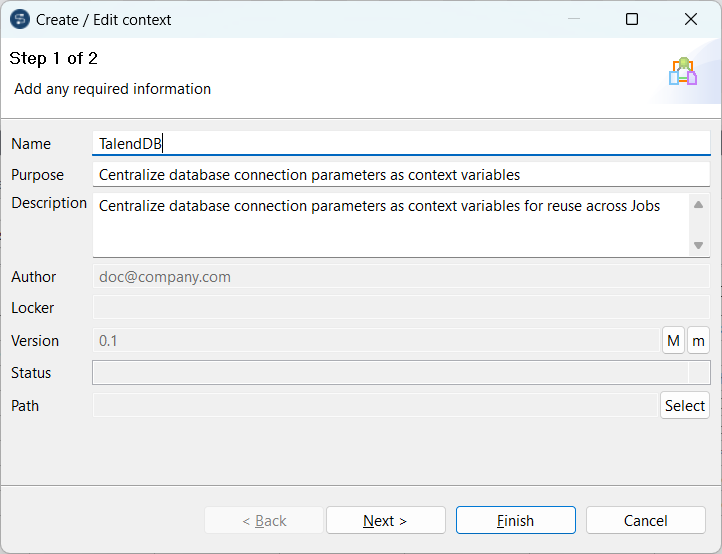Click the Locker field
This screenshot has width=722, height=554.
[x=400, y=308]
